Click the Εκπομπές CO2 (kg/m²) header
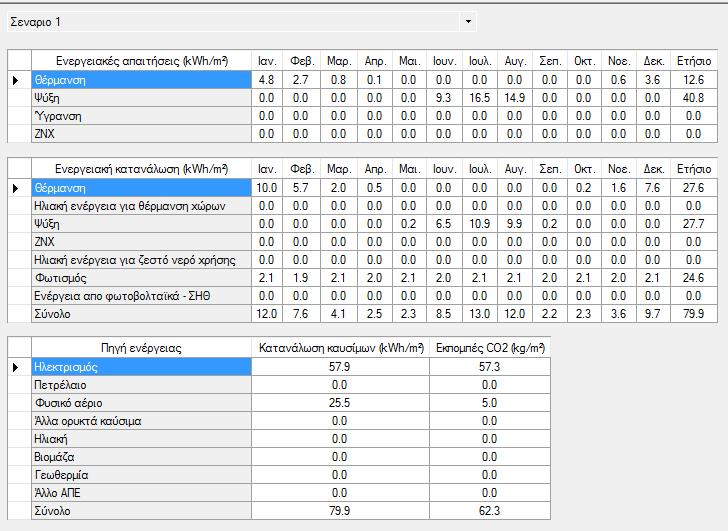Image resolution: width=728 pixels, height=531 pixels. (x=490, y=348)
